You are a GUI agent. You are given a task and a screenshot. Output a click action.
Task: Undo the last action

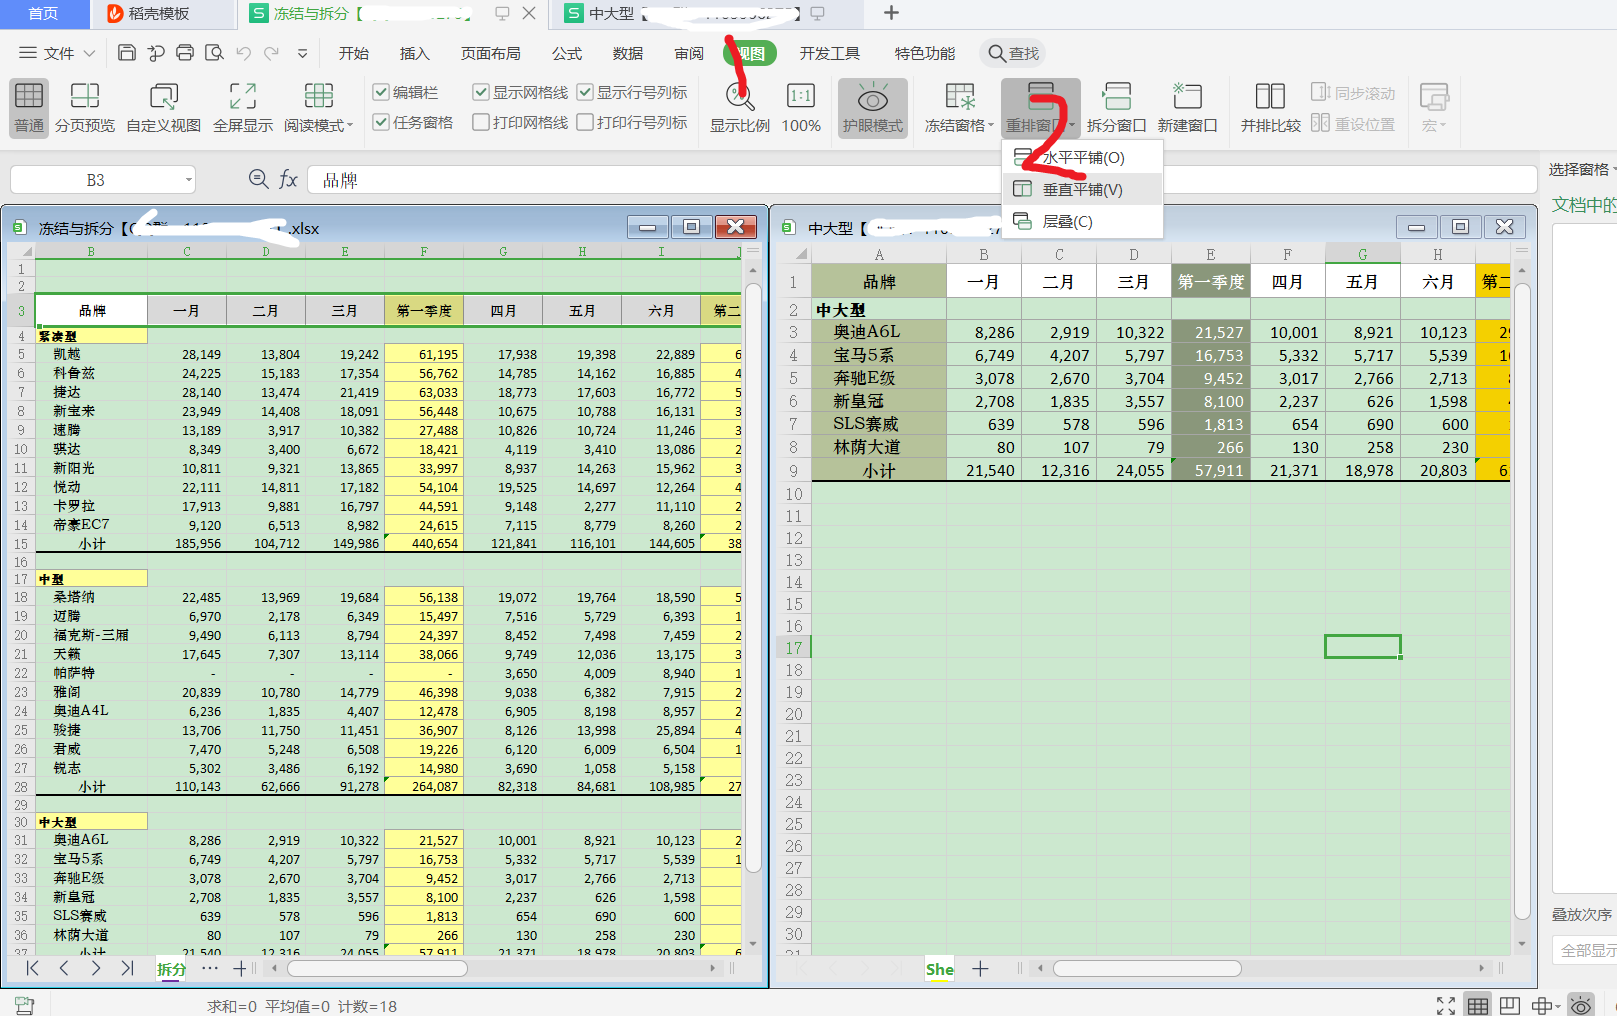point(243,53)
